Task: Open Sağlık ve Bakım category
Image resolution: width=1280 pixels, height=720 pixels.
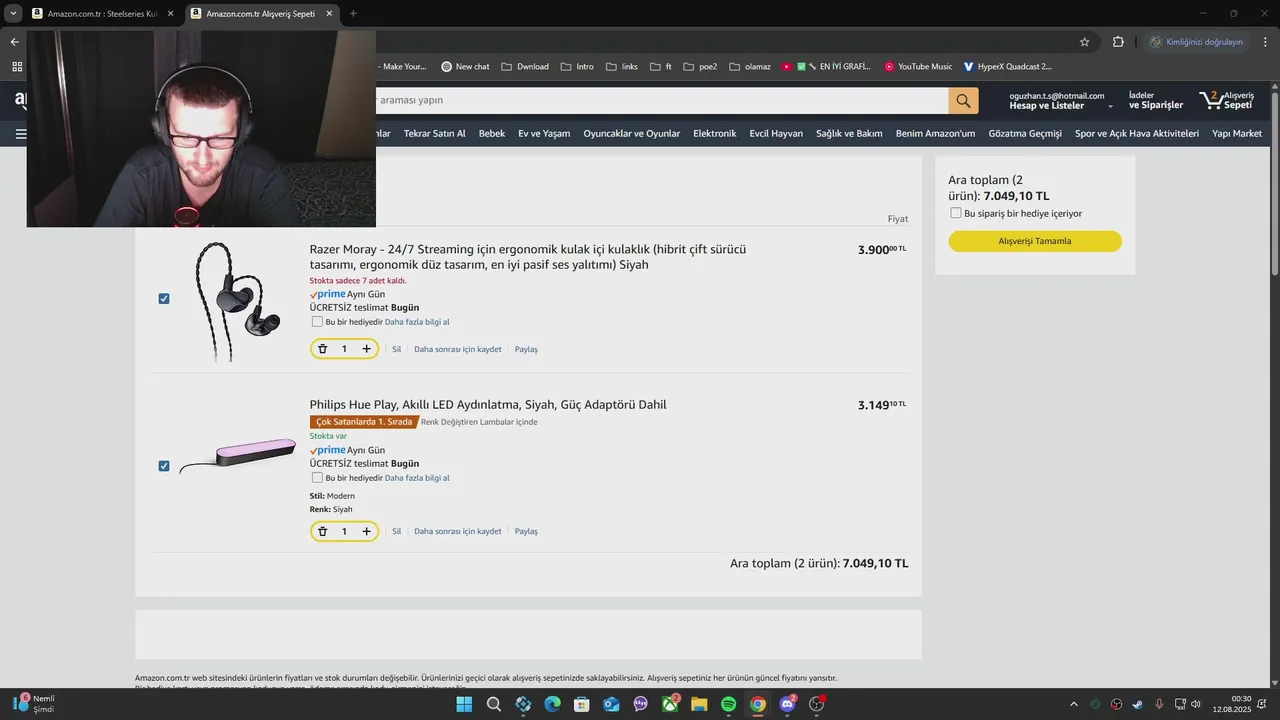Action: [849, 133]
